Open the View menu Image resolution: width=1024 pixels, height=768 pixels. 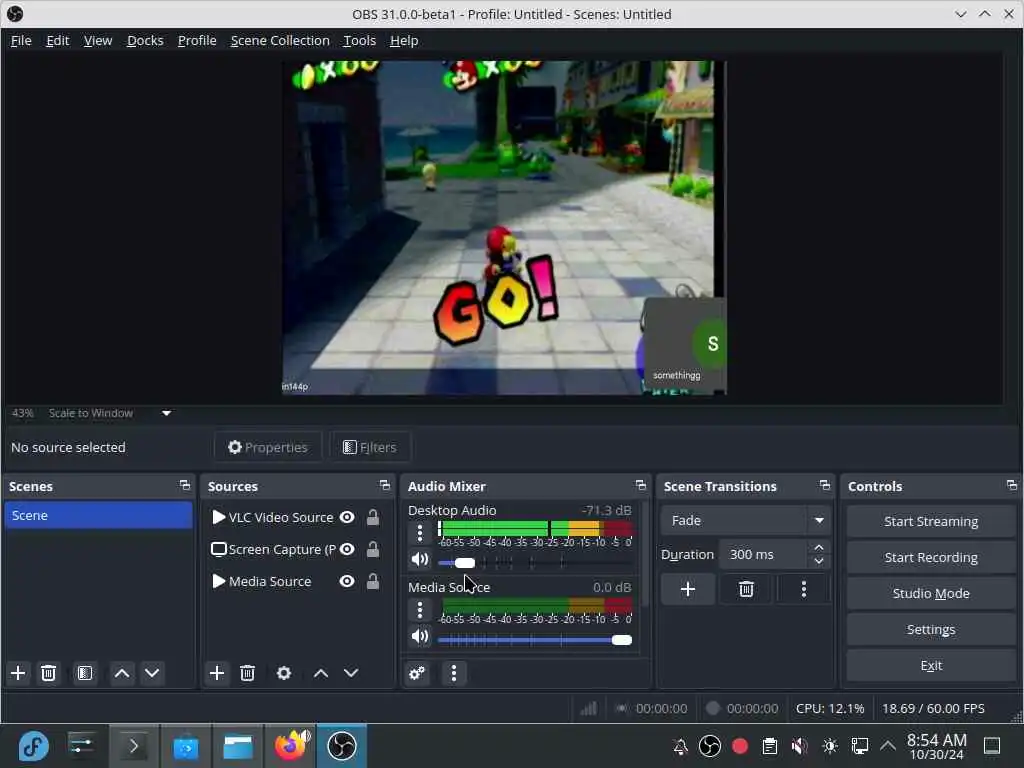(x=98, y=40)
